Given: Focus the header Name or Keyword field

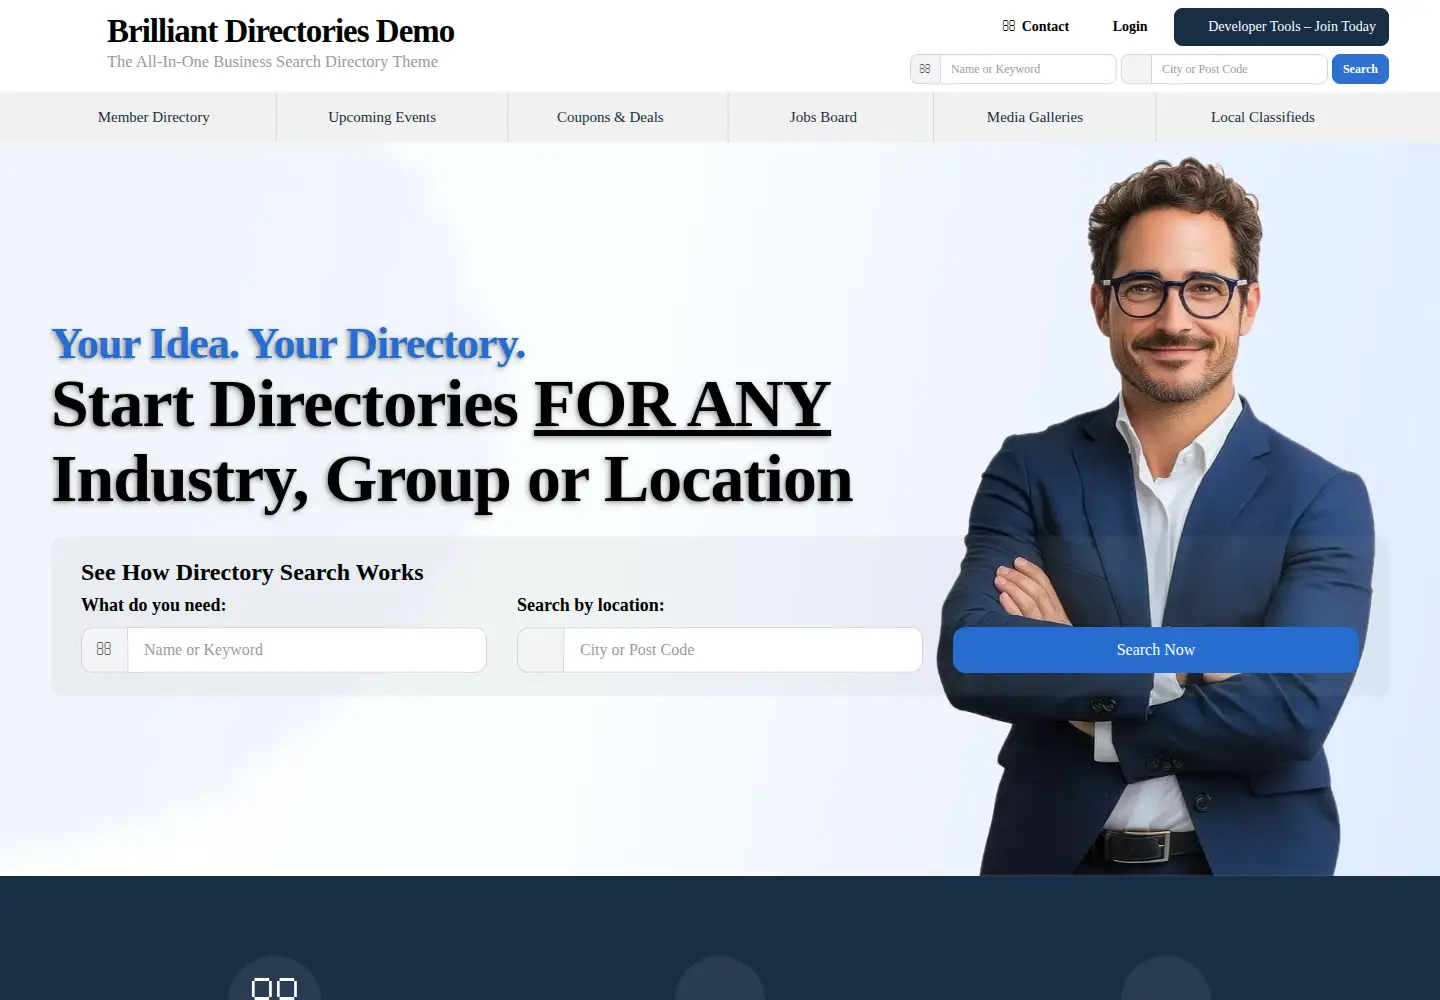Looking at the screenshot, I should coord(1027,69).
